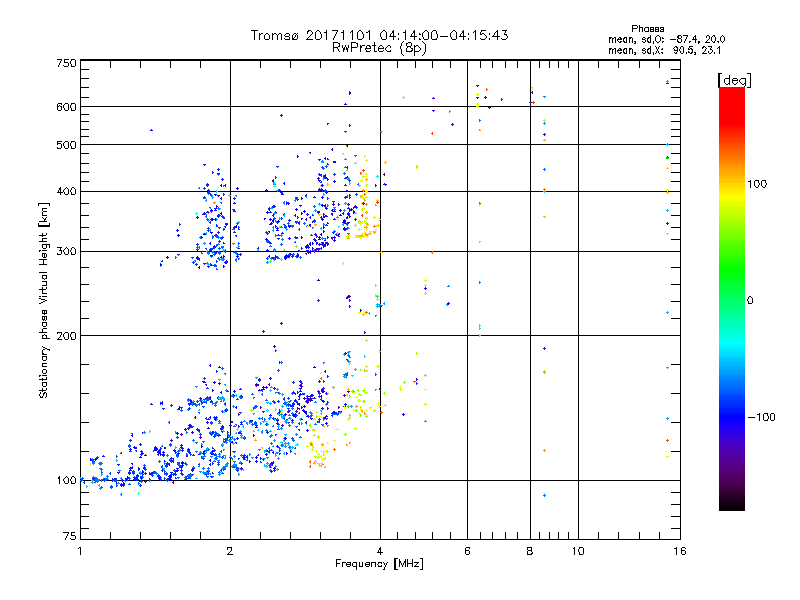The height and width of the screenshot is (600, 800).
Task: Click the 'mean, sd,O: -87.4, 20.0' line
Action: coord(667,39)
